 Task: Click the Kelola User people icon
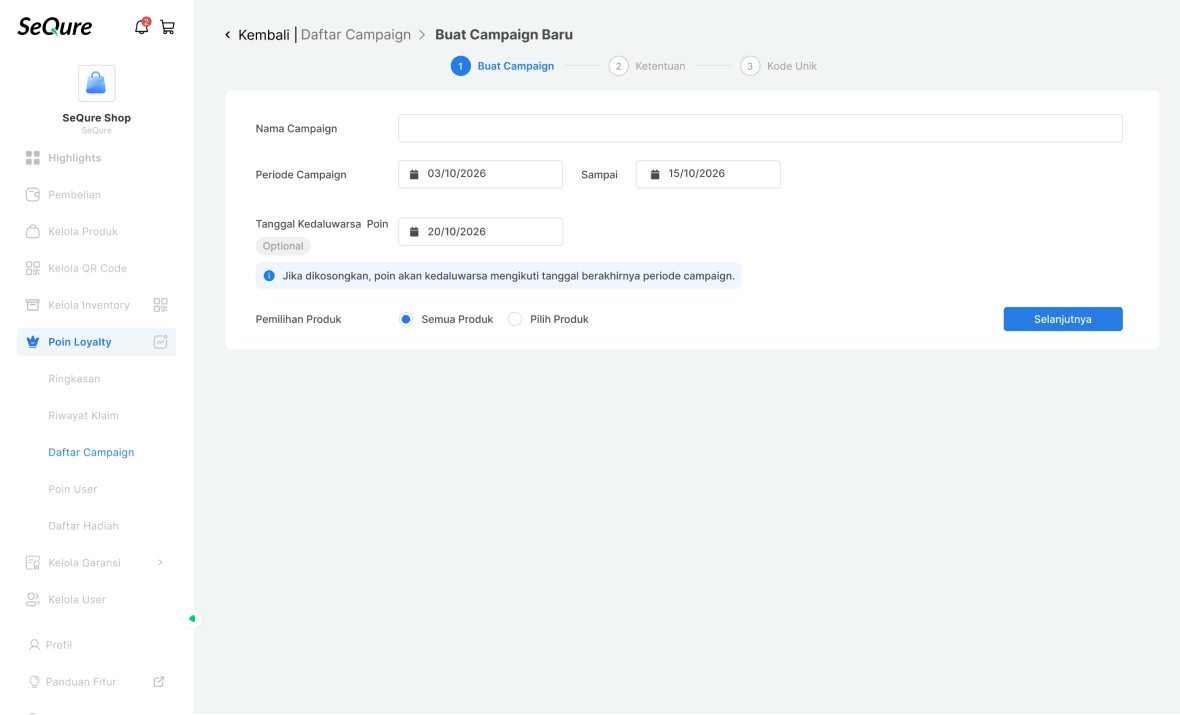point(32,599)
